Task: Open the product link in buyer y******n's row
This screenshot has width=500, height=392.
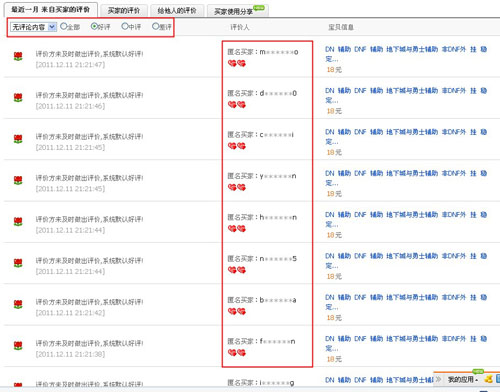Action: (406, 178)
